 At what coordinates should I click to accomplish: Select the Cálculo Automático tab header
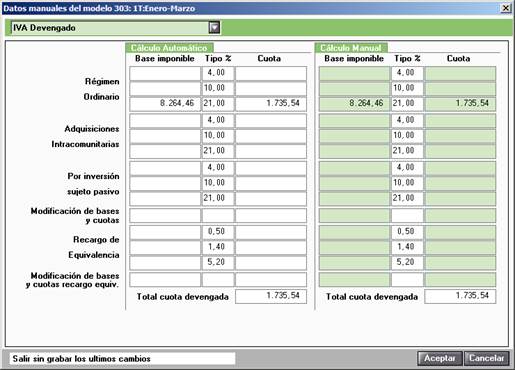click(x=169, y=48)
